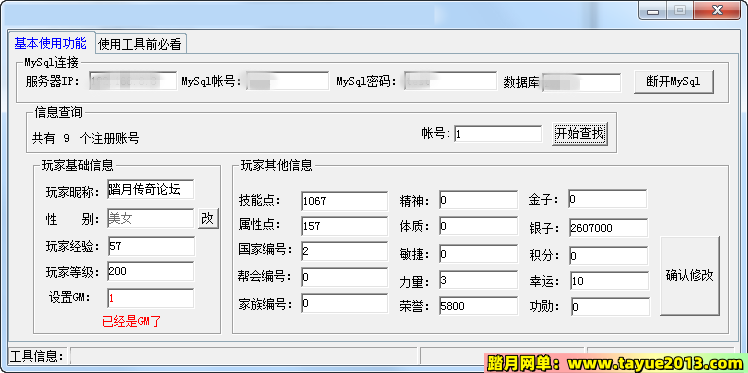Click the 设置GM field
This screenshot has width=748, height=373.
click(x=151, y=299)
